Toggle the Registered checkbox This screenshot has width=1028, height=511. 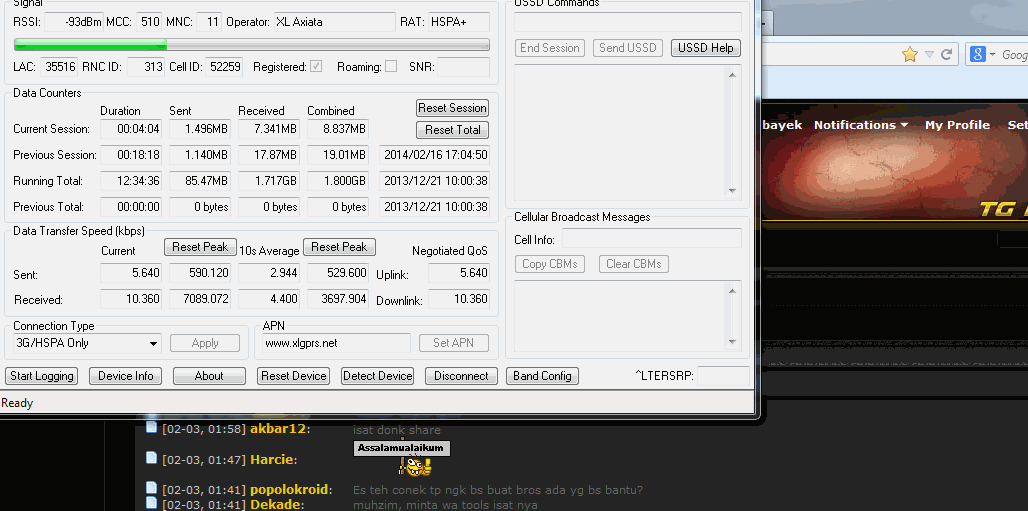(x=316, y=66)
